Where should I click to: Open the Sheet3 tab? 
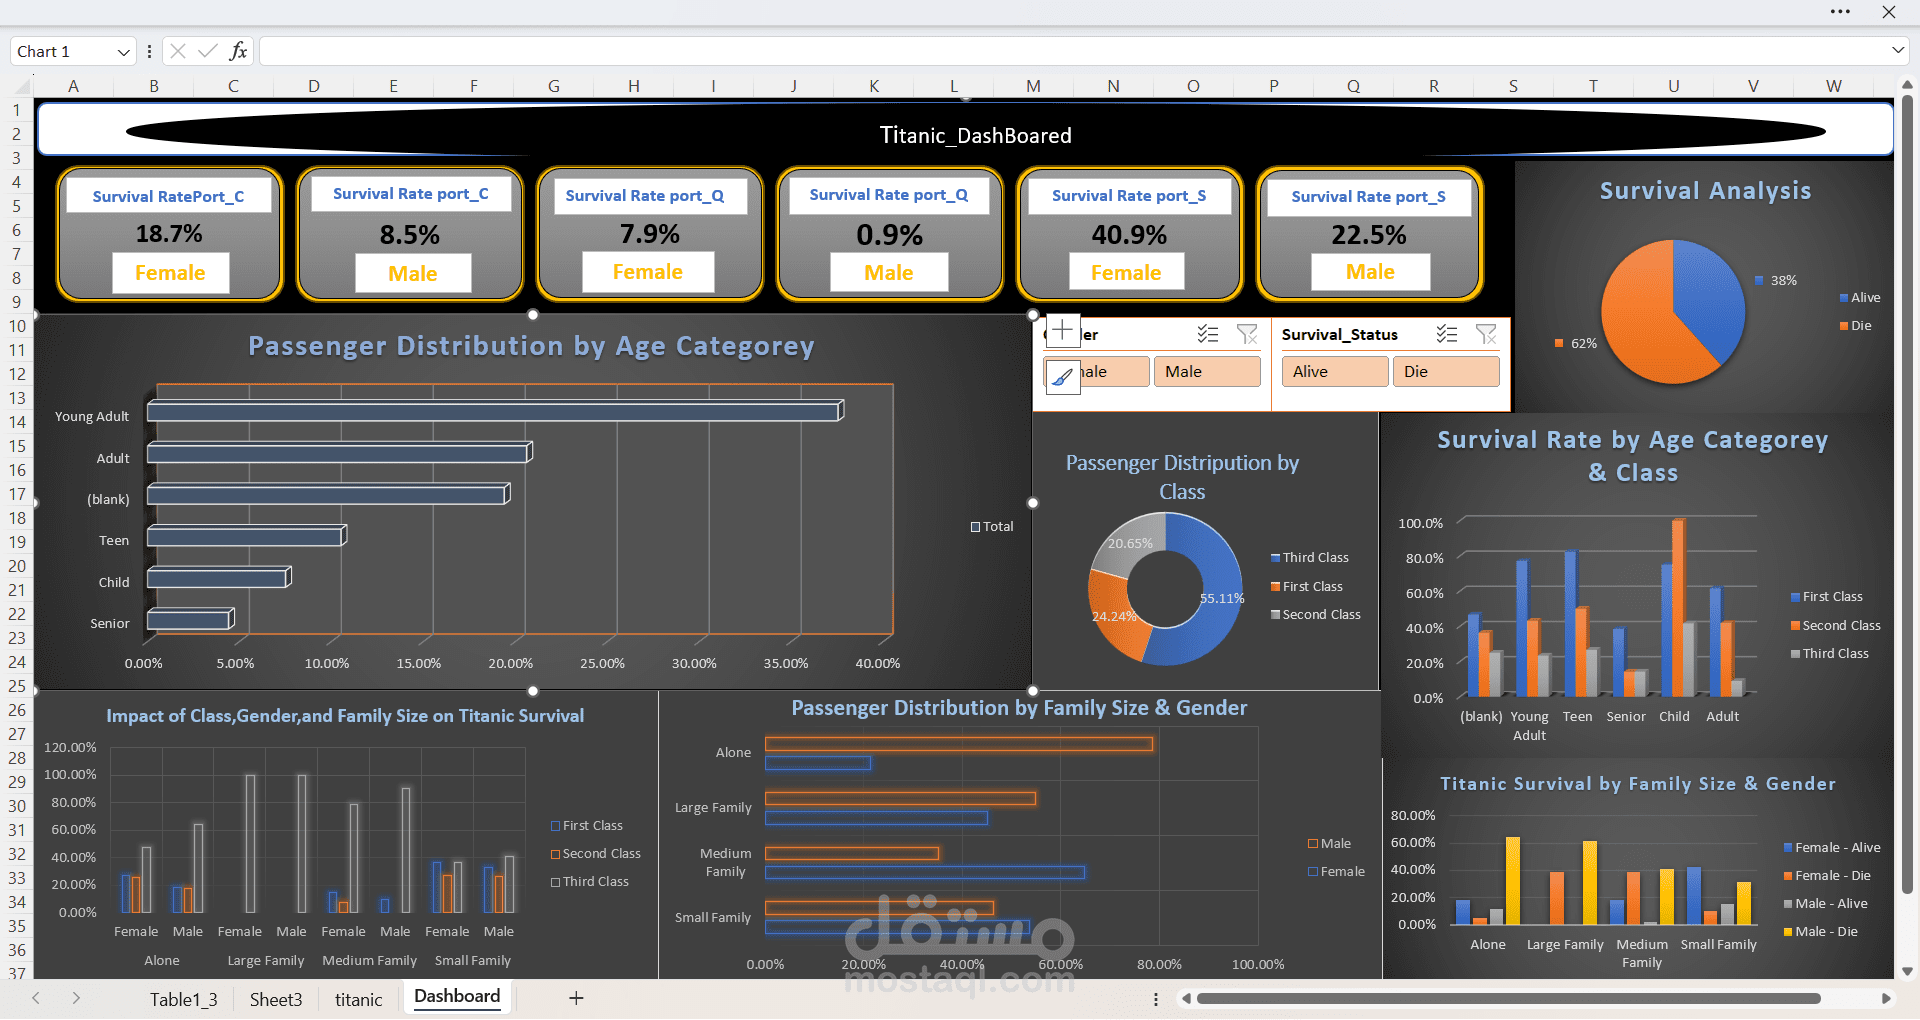point(275,999)
